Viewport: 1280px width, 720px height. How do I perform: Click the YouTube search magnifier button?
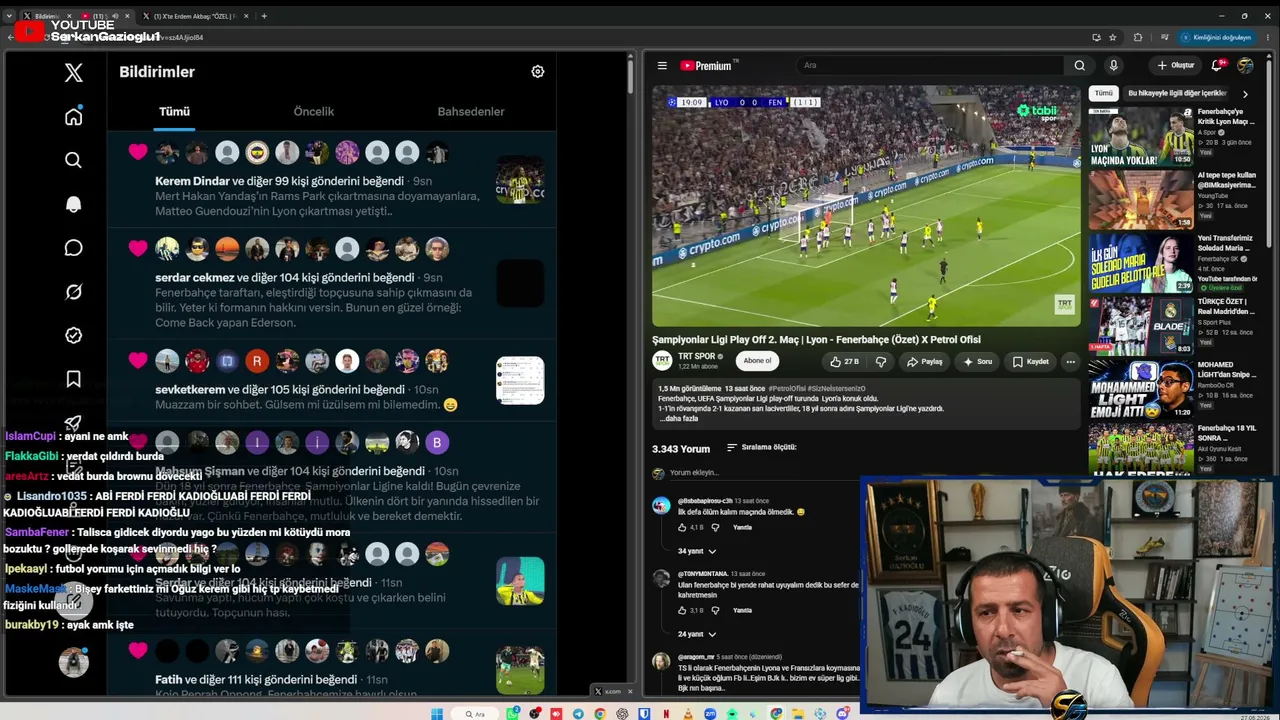coord(1080,65)
